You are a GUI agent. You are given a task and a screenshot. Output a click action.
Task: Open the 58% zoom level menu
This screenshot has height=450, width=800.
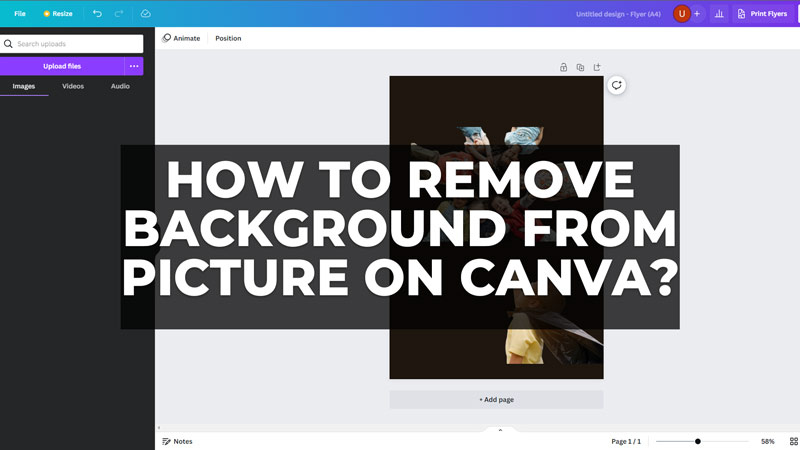tap(767, 441)
